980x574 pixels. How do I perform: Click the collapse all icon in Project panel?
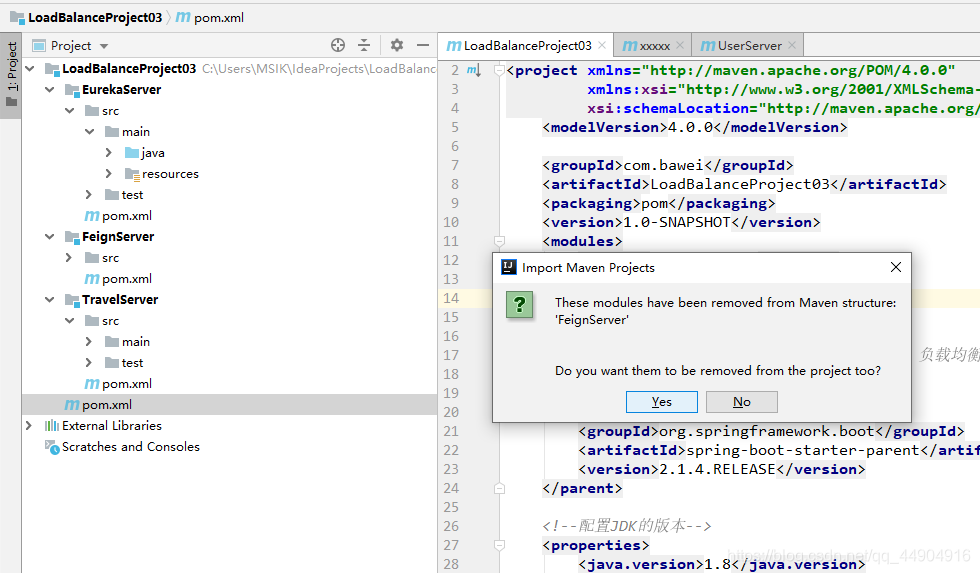[x=364, y=45]
